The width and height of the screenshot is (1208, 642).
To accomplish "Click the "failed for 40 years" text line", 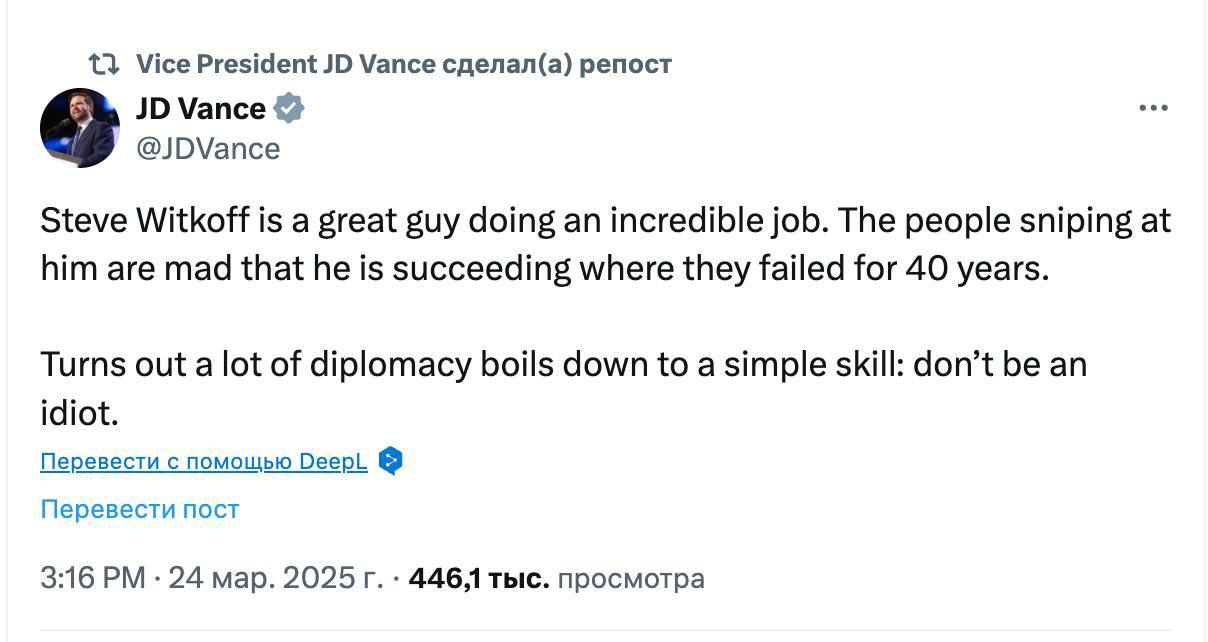I will (908, 269).
